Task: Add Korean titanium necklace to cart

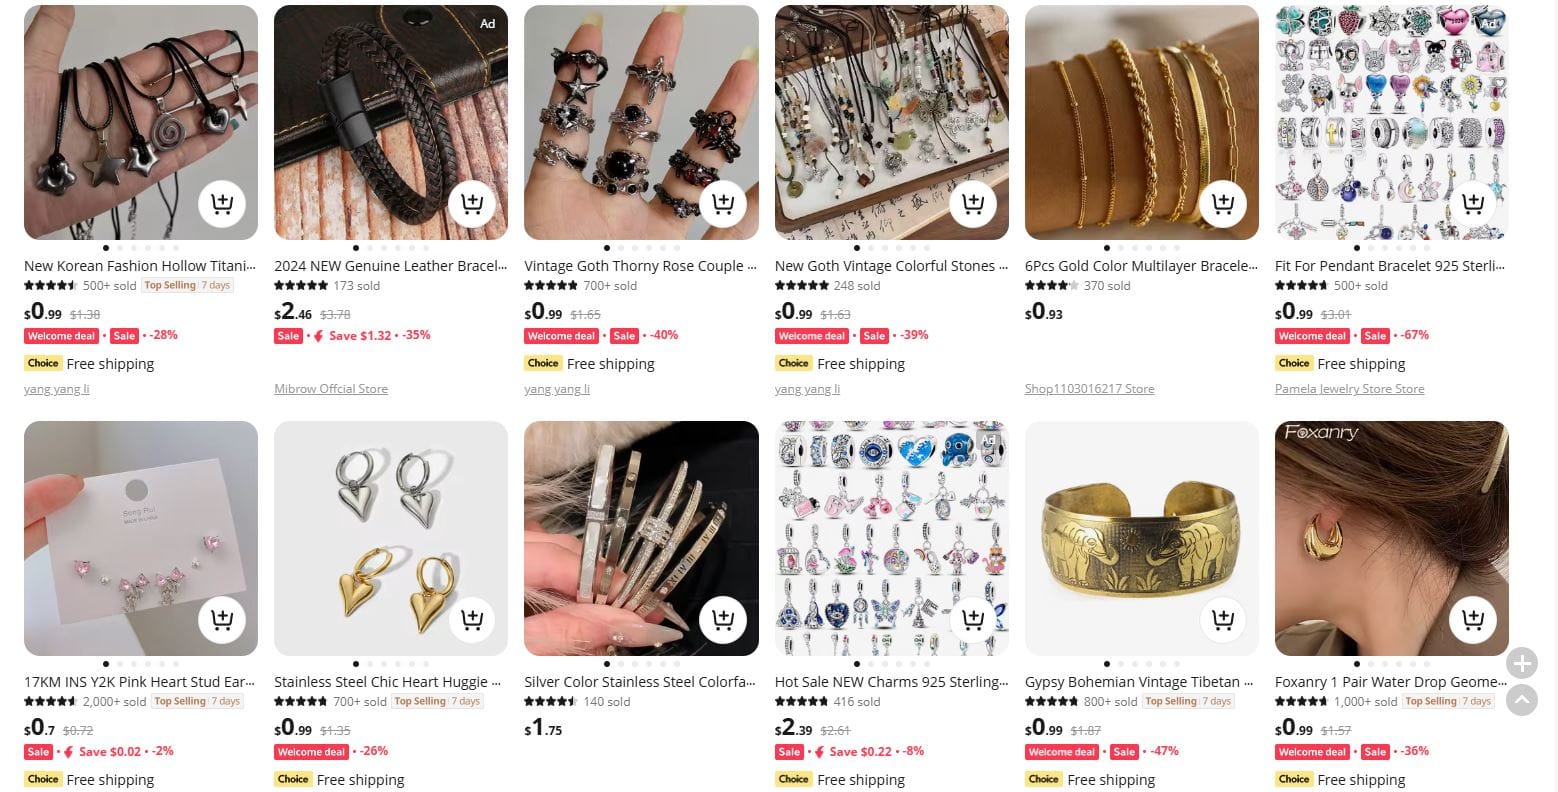Action: click(x=222, y=204)
